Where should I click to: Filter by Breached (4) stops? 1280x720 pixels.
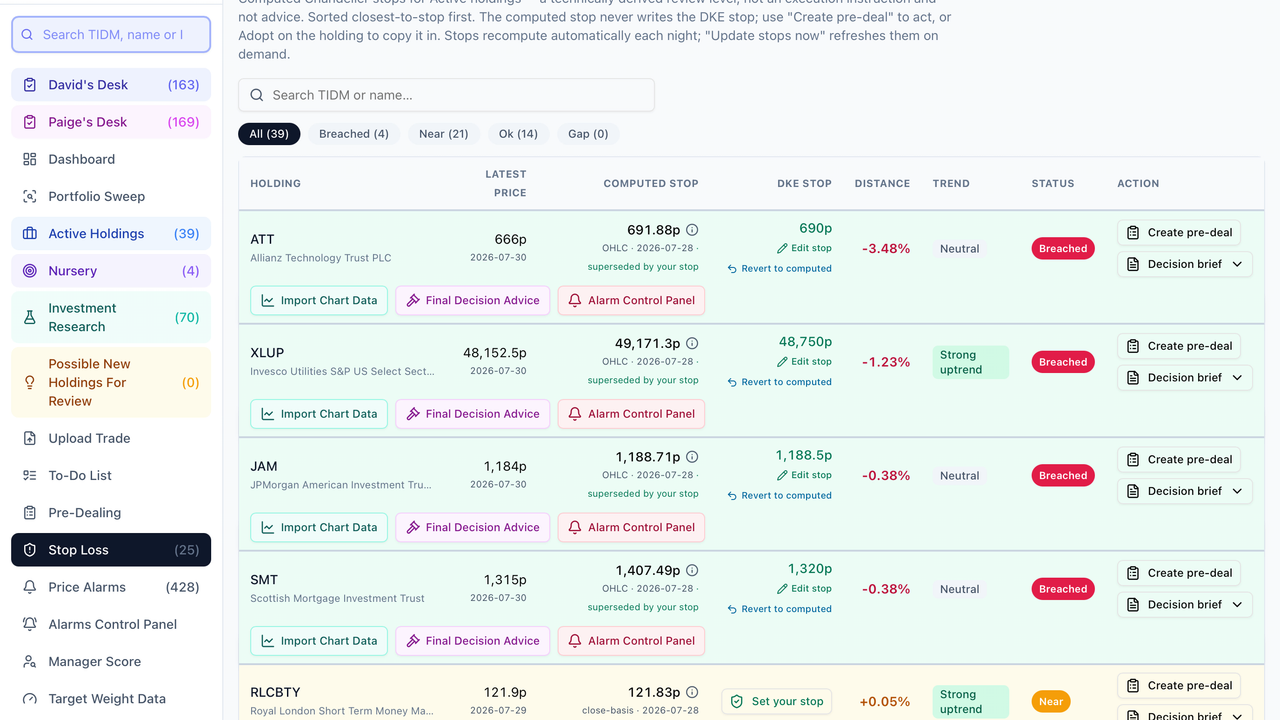tap(354, 134)
